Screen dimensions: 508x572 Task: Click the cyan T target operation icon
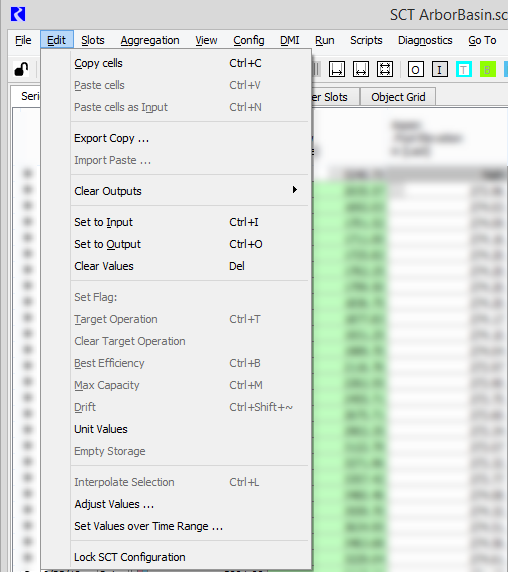(464, 69)
